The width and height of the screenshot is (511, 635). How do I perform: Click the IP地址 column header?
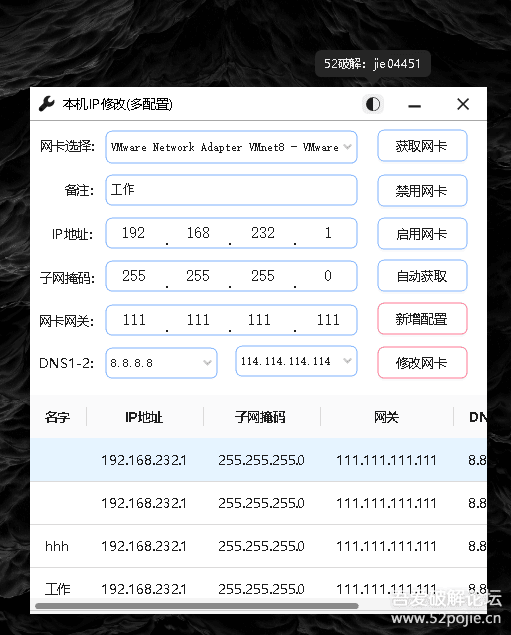click(144, 417)
